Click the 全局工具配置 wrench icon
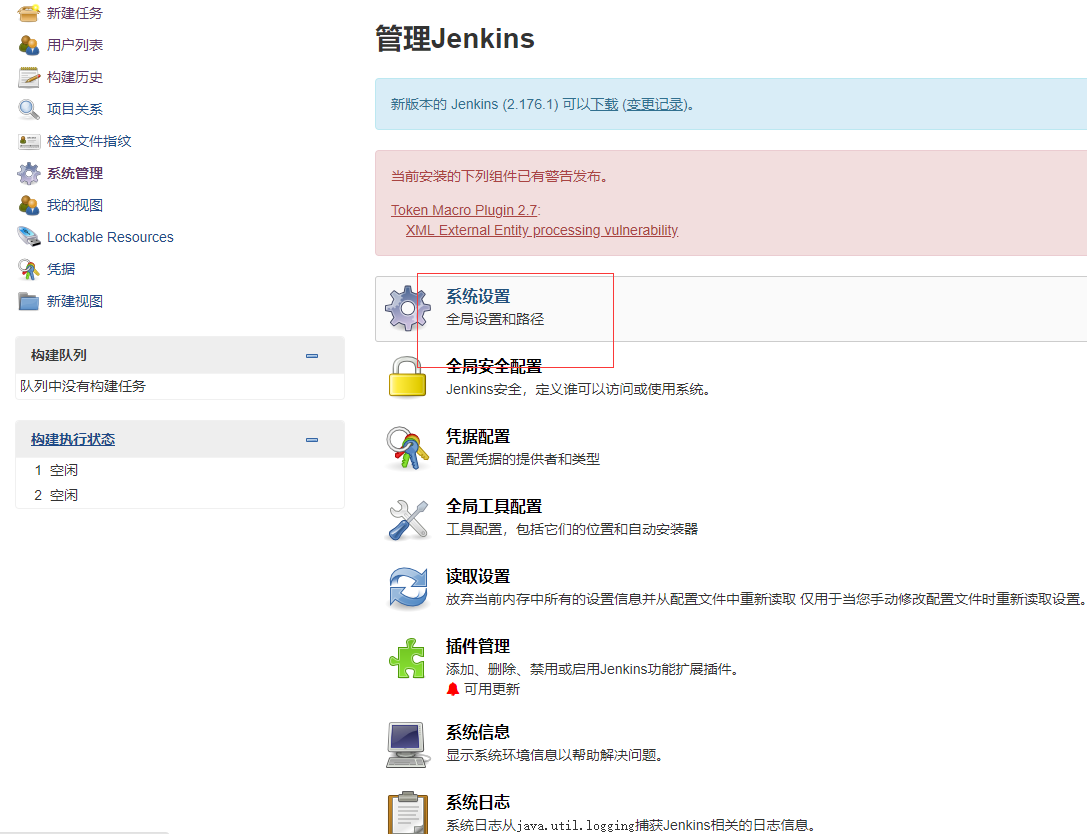The width and height of the screenshot is (1087, 834). [408, 519]
